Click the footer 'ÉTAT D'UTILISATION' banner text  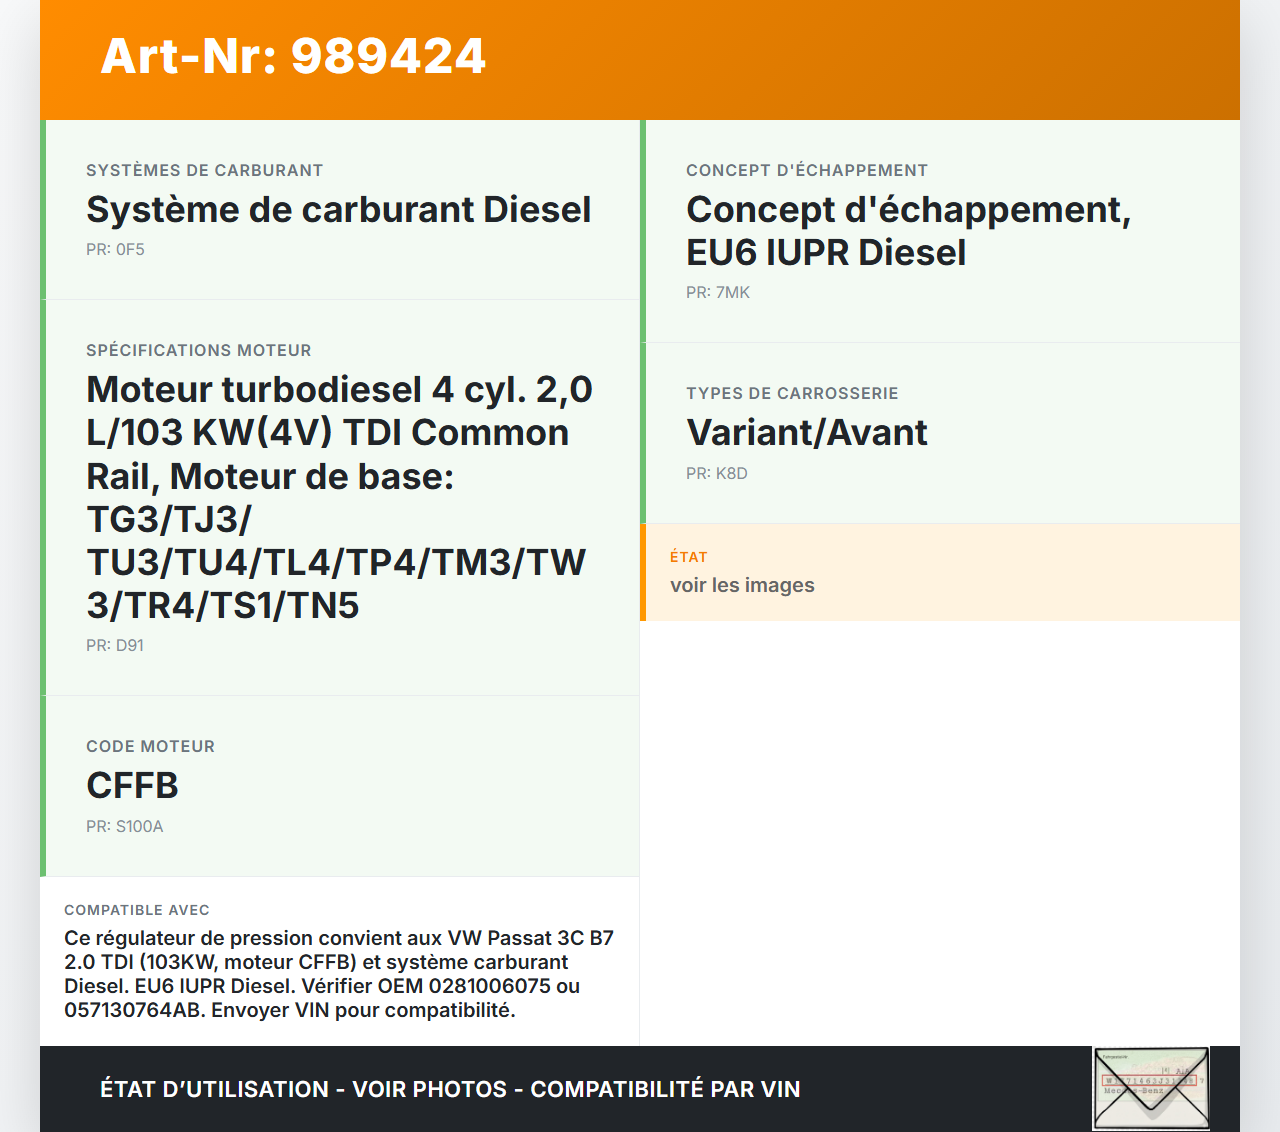click(x=450, y=1089)
